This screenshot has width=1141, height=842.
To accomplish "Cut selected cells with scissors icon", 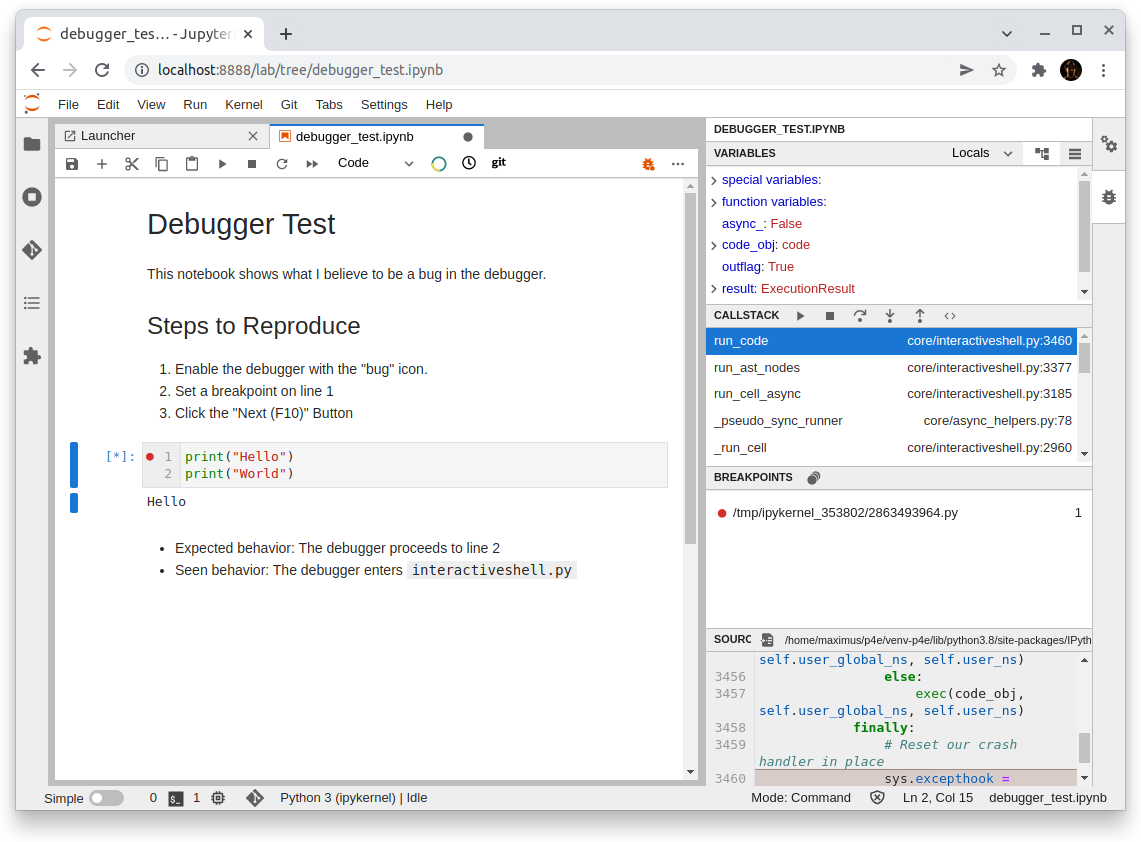I will point(132,164).
